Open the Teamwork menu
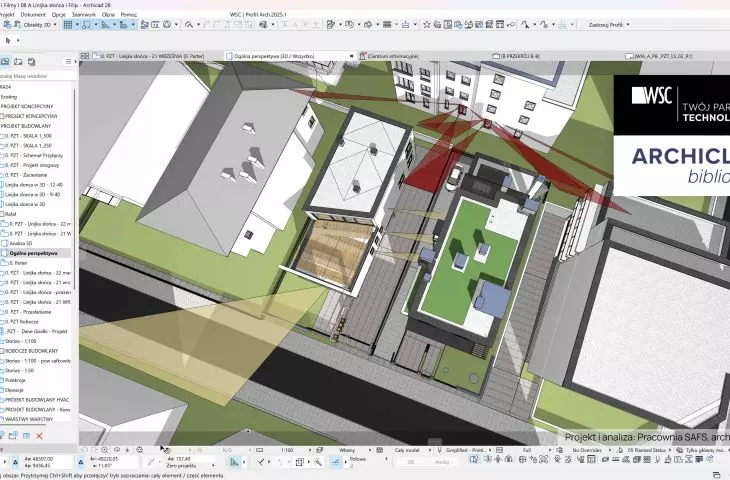 (84, 14)
